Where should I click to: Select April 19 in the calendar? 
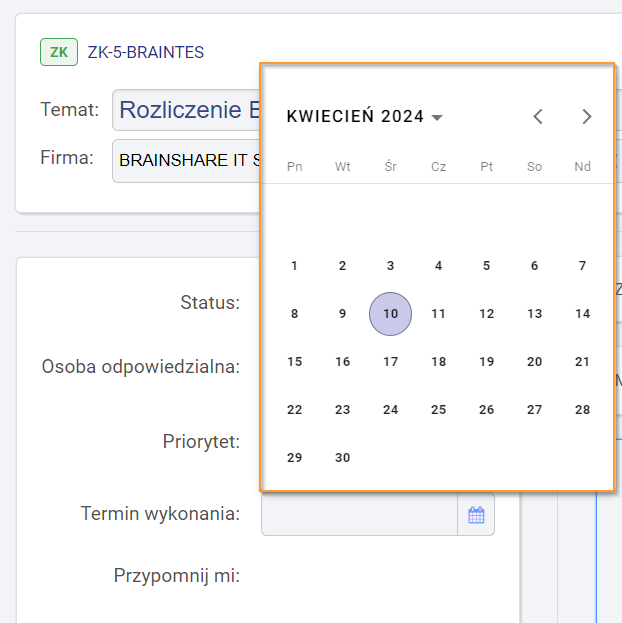(486, 362)
